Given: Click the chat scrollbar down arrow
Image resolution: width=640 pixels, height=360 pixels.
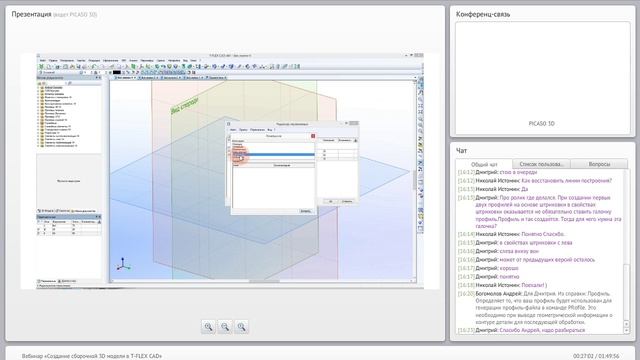Looking at the screenshot, I should pos(627,331).
